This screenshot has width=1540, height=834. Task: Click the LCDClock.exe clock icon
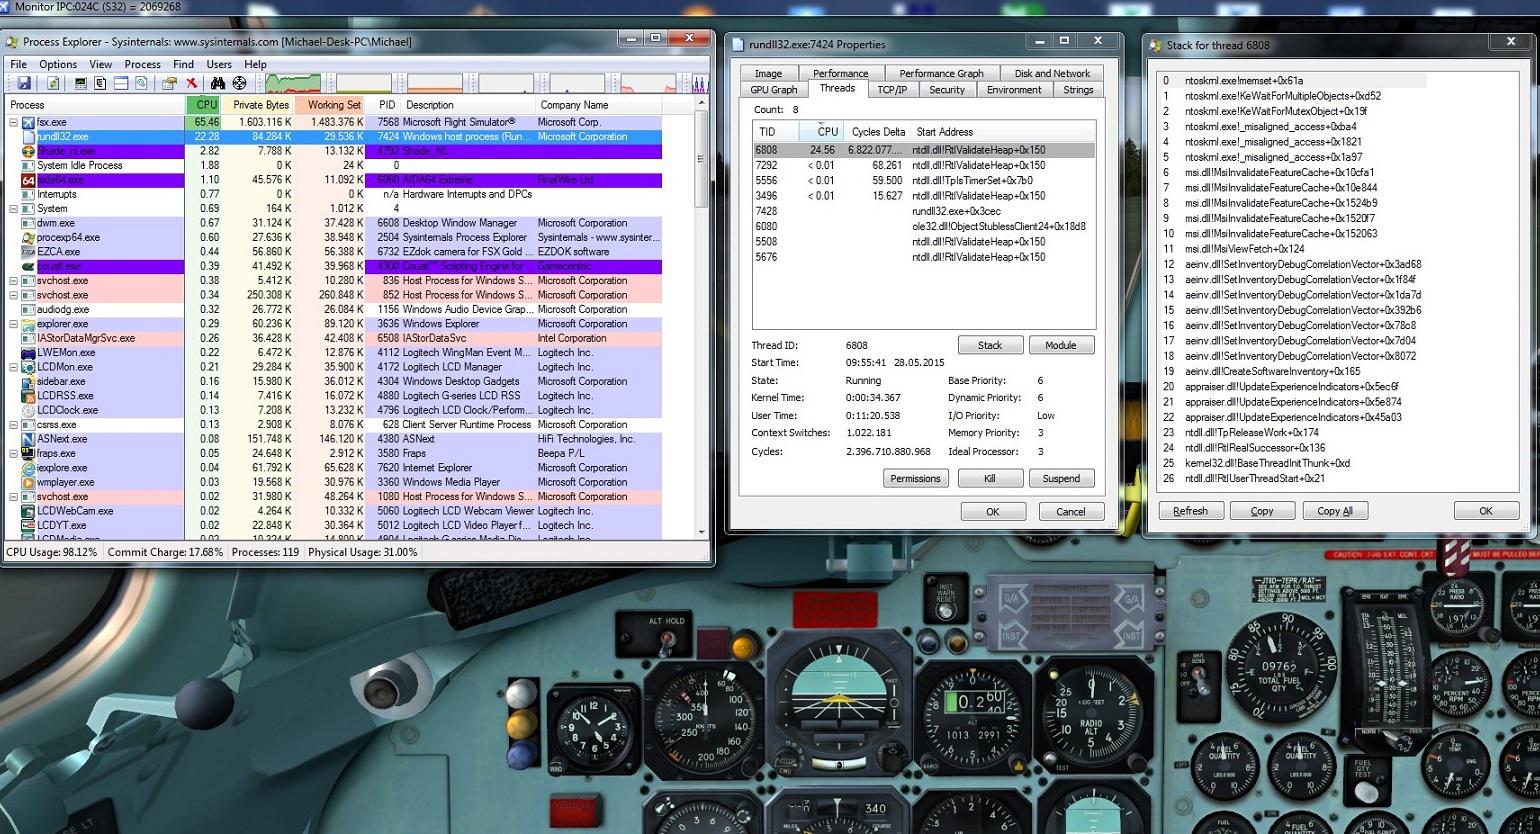(28, 410)
